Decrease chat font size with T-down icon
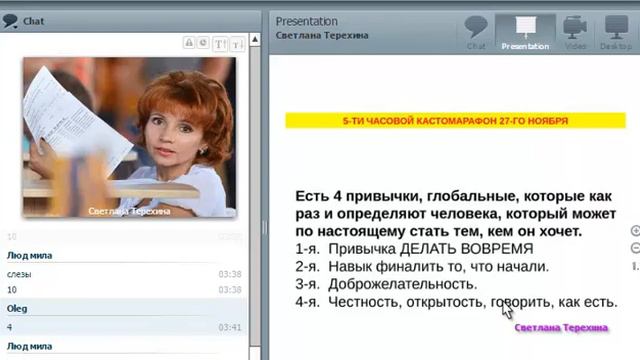The height and width of the screenshot is (360, 640). (237, 44)
